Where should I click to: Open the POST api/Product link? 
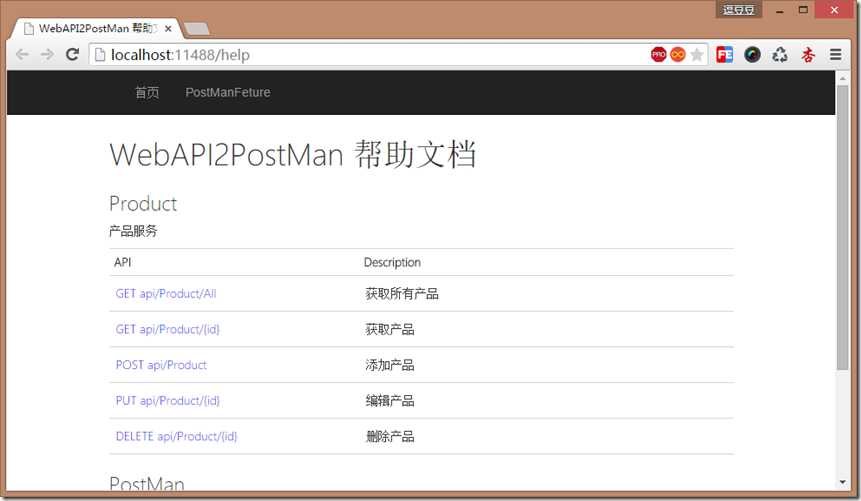tap(161, 365)
